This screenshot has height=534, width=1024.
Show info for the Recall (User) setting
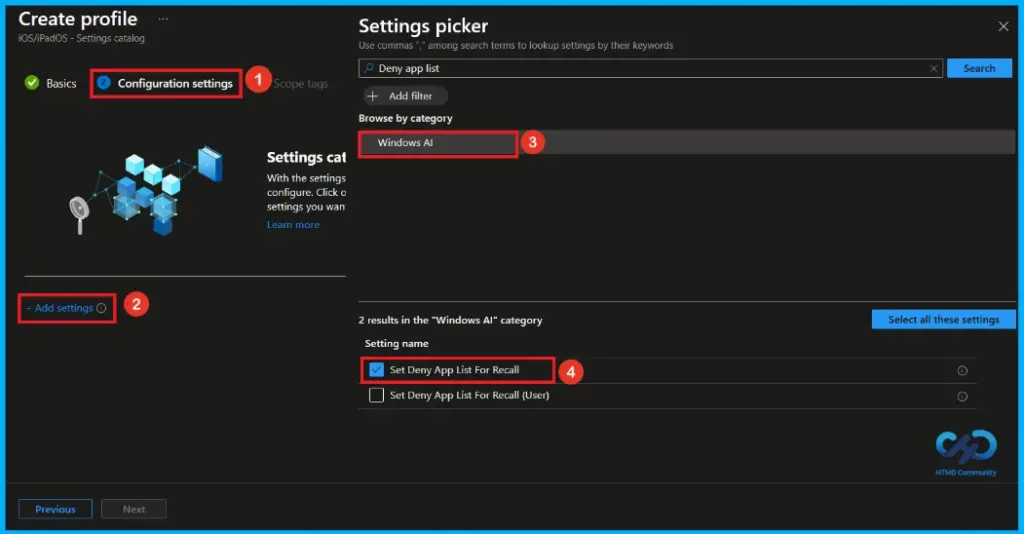point(962,396)
